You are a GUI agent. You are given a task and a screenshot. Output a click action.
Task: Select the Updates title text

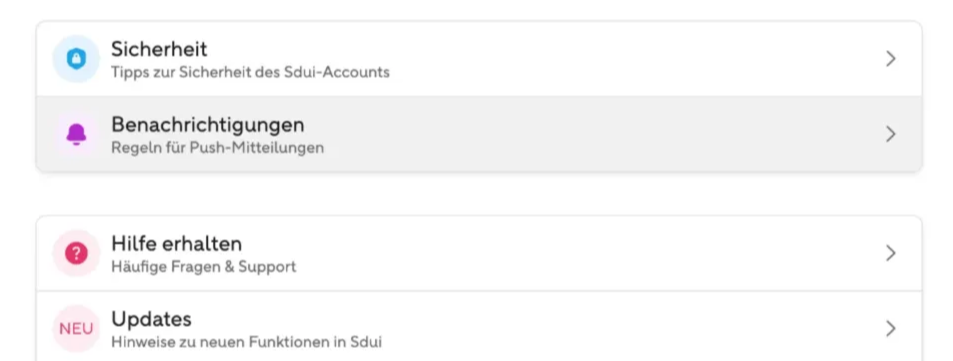tap(151, 320)
